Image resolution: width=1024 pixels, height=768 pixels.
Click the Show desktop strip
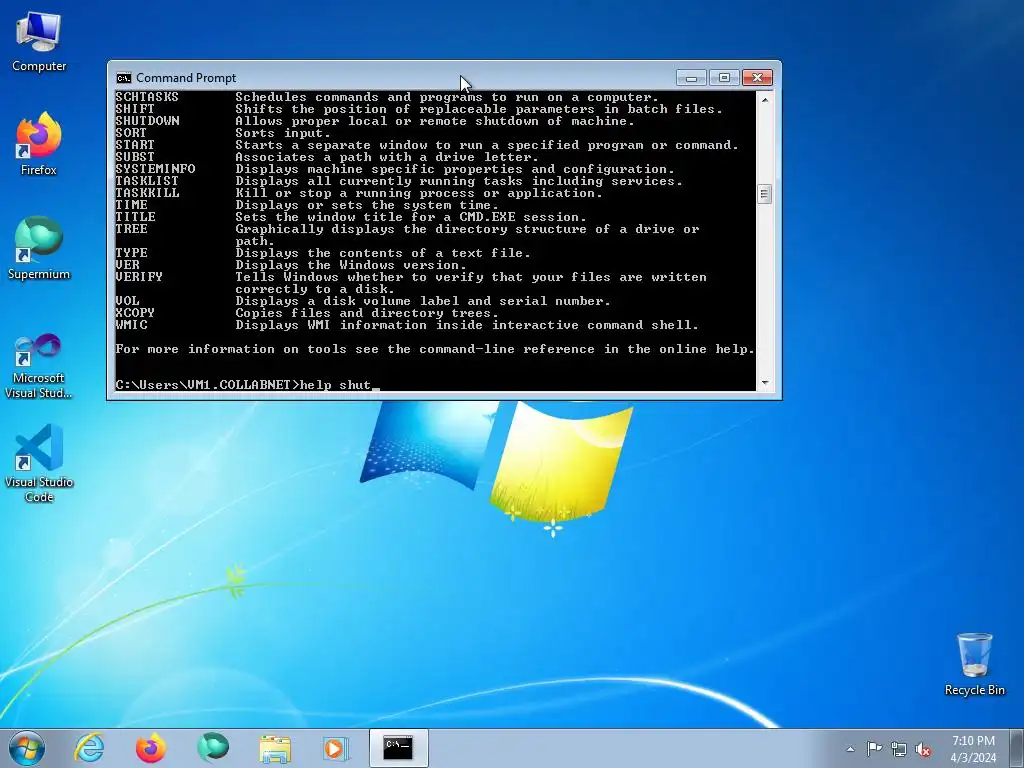[x=1017, y=748]
